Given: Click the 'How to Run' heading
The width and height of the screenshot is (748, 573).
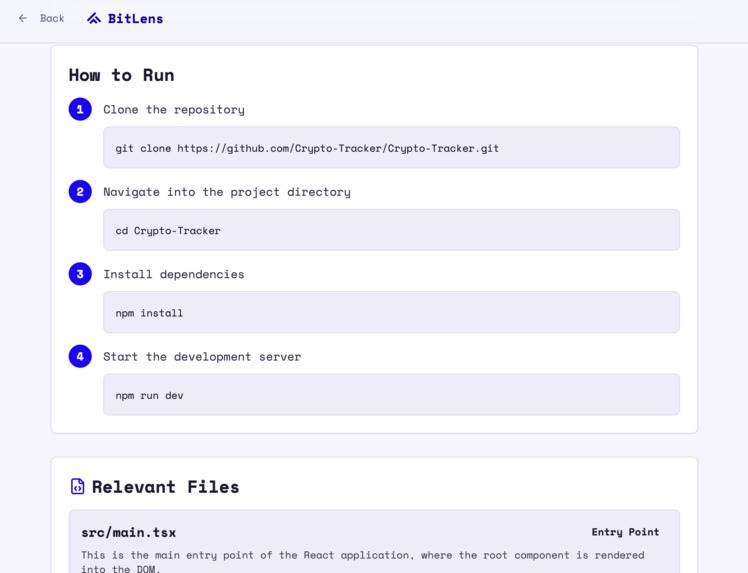Looking at the screenshot, I should click(122, 75).
